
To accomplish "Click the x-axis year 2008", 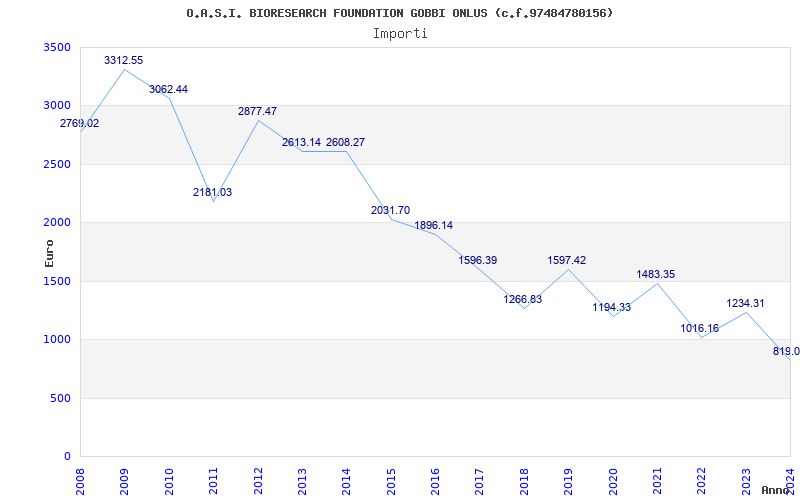I will coord(80,481).
